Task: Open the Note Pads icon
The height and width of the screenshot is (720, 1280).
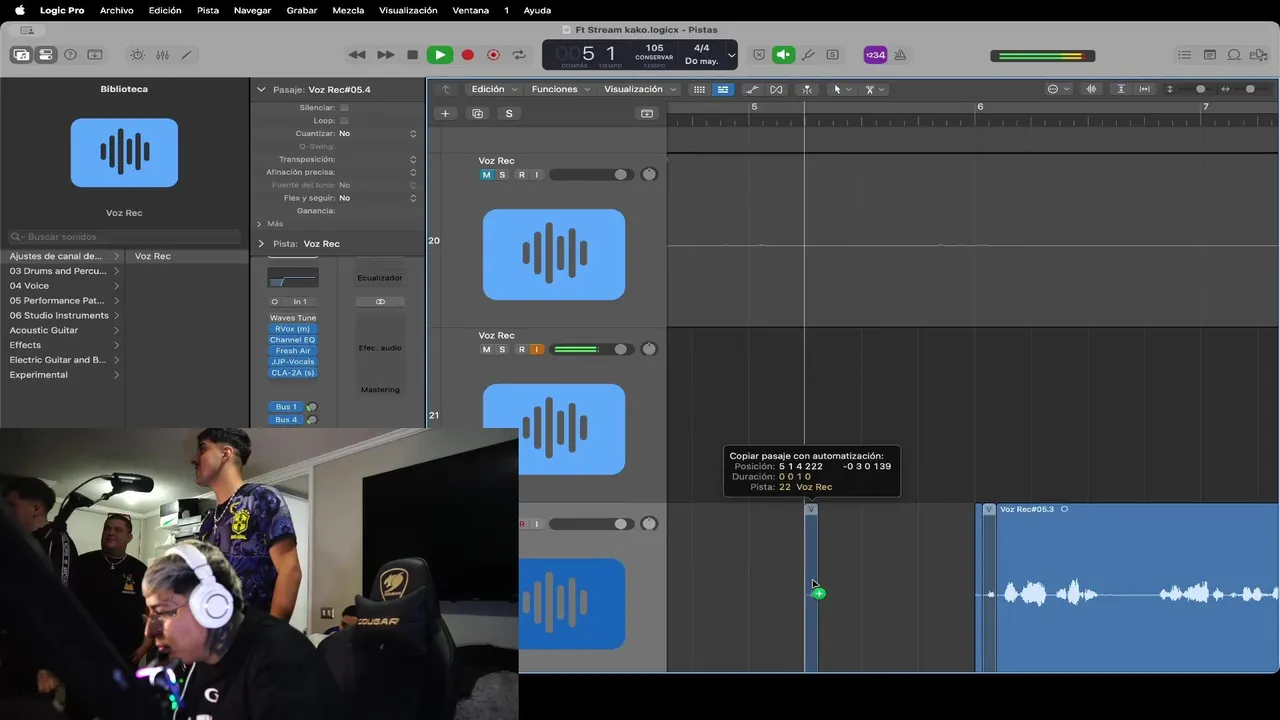Action: coord(1209,55)
